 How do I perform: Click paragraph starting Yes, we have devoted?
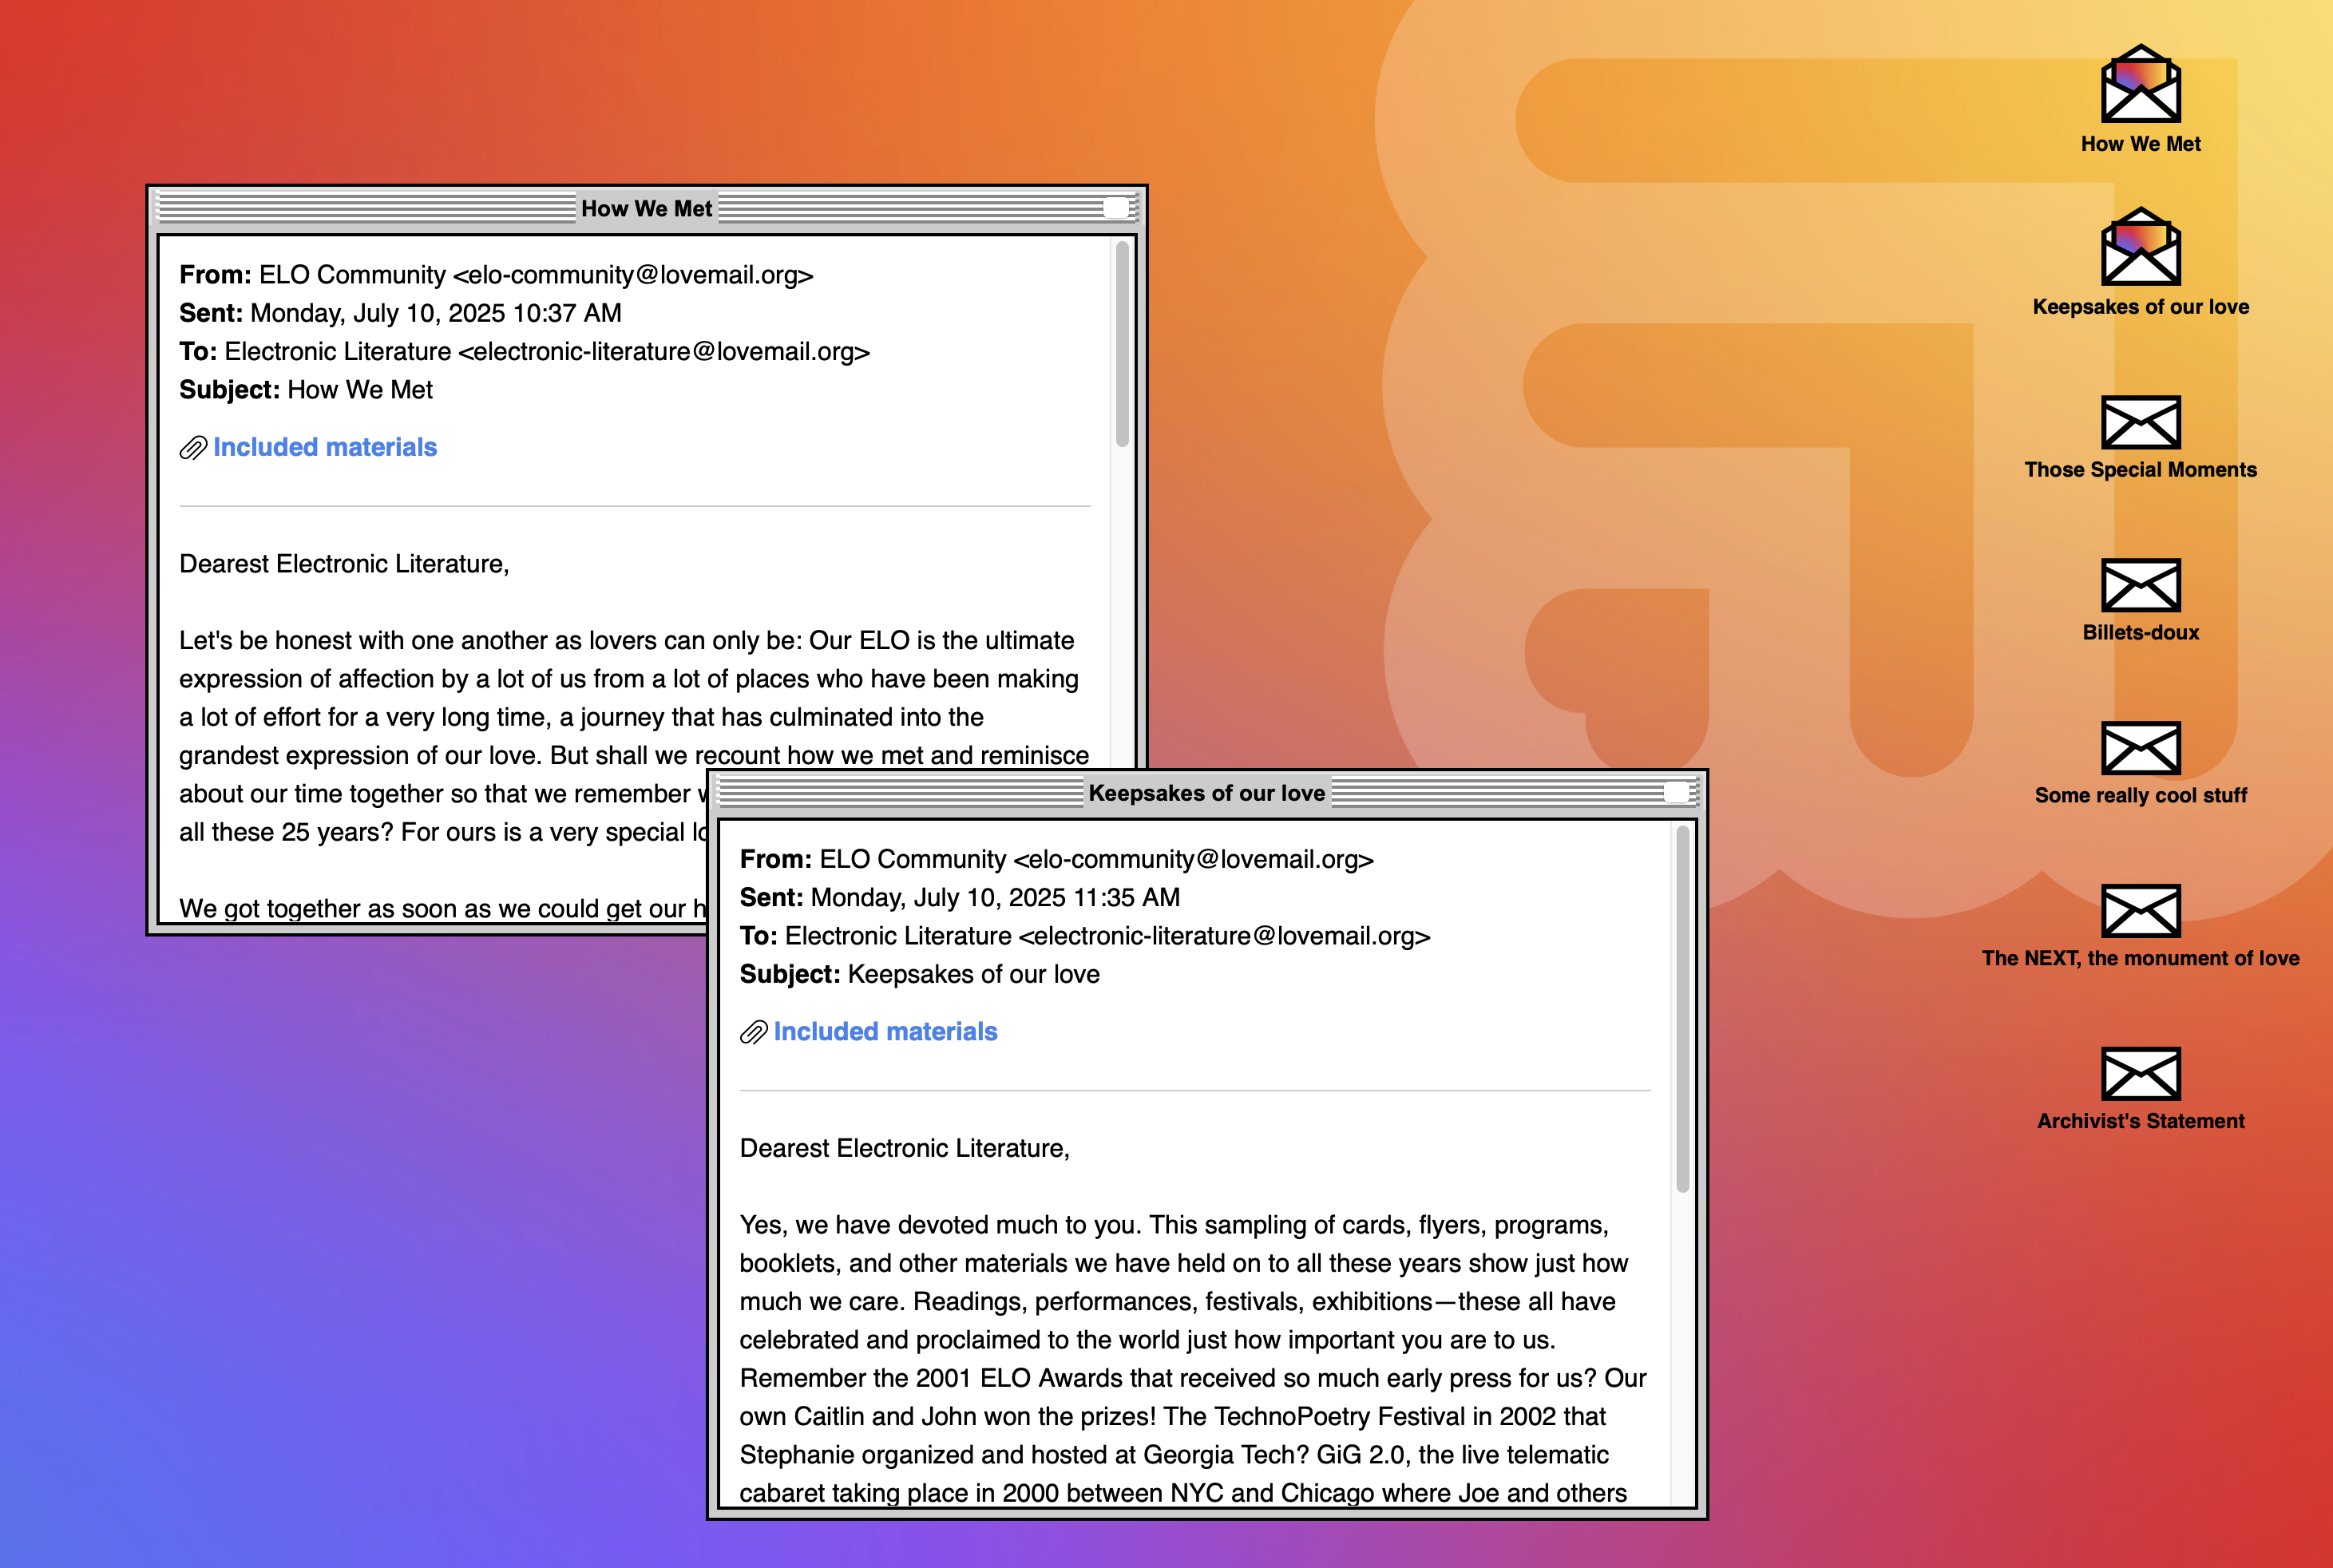1193,1358
